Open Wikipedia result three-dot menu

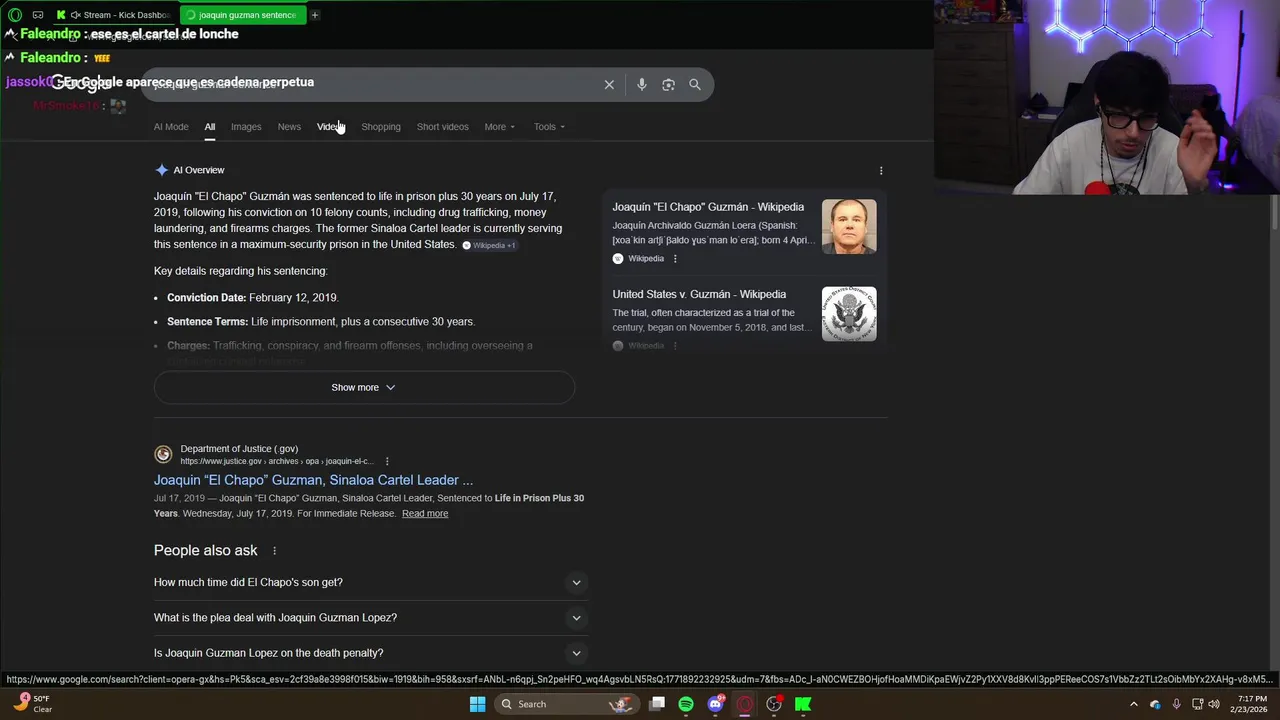point(675,259)
